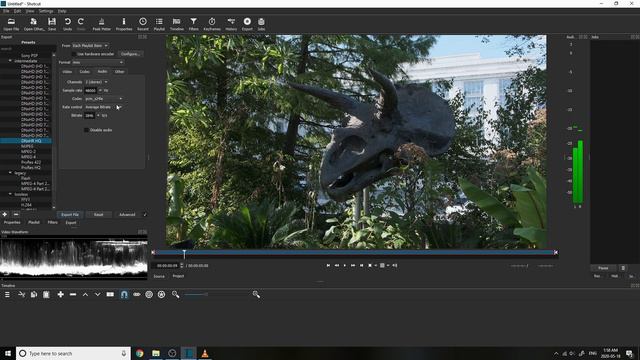
Task: Click the player play button
Action: pos(345,265)
